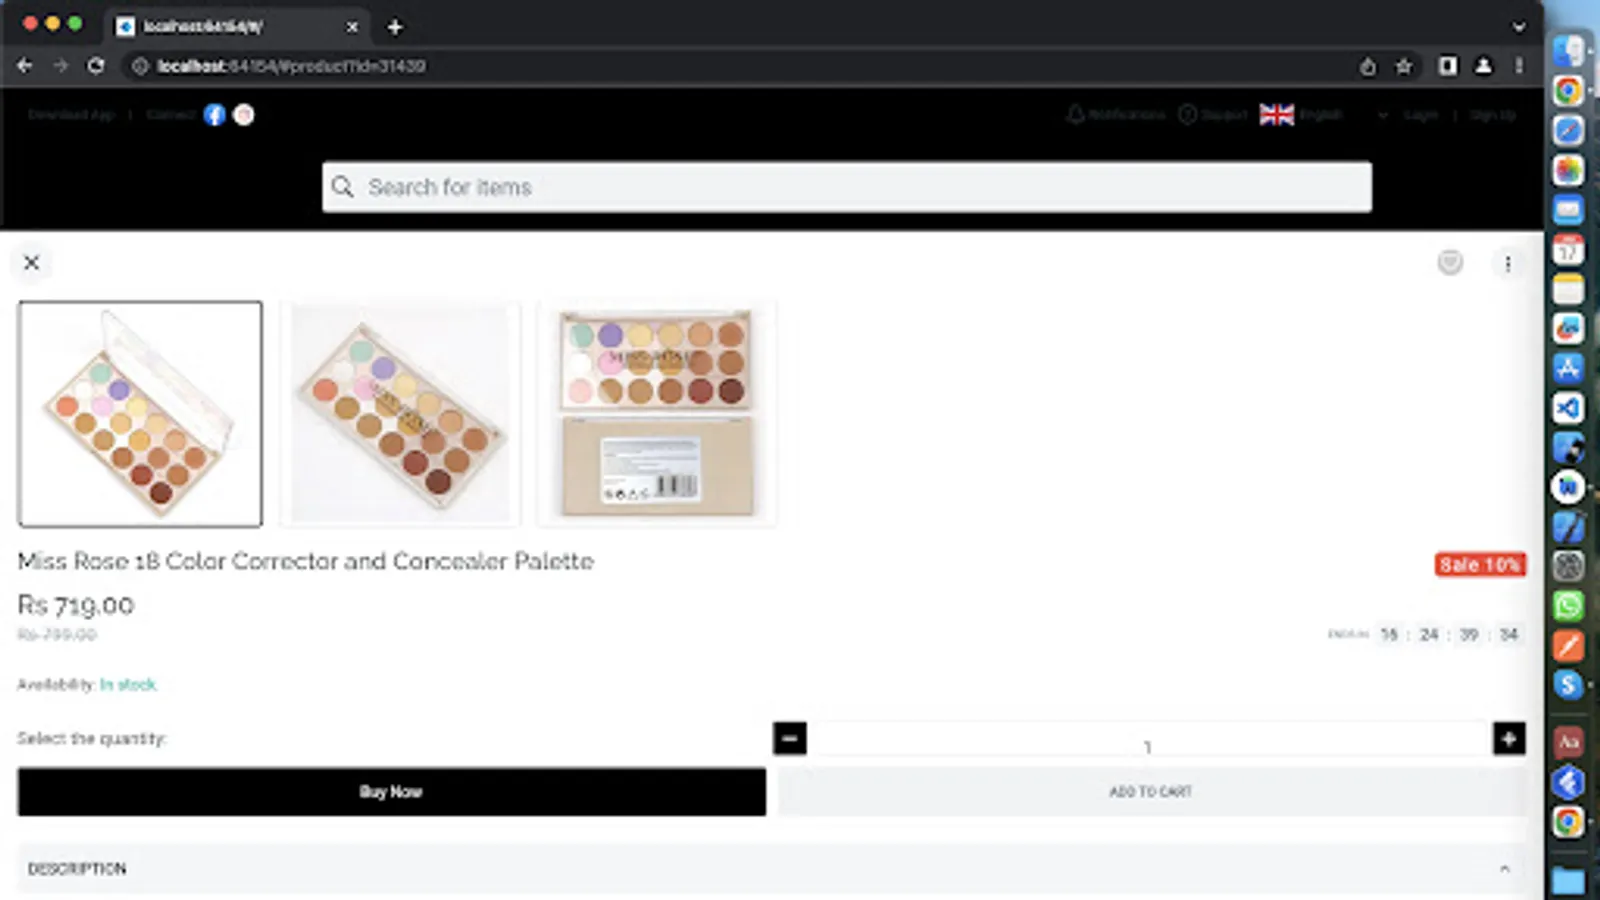This screenshot has height=900, width=1600.
Task: Close the localhost browser tab
Action: (352, 27)
